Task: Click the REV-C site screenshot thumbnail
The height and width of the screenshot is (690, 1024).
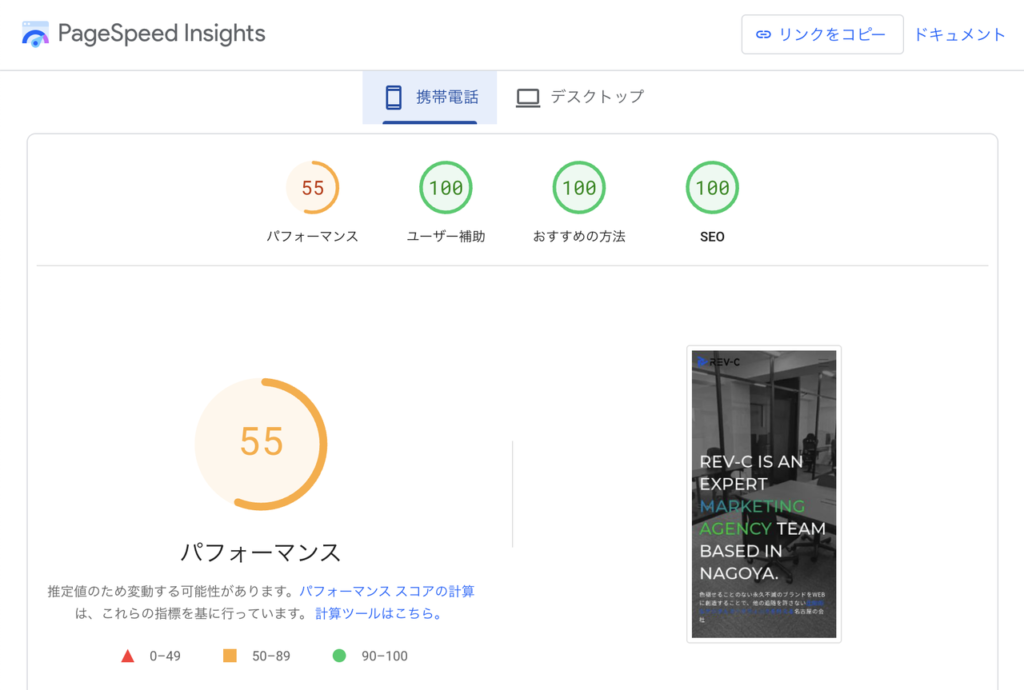Action: point(764,494)
